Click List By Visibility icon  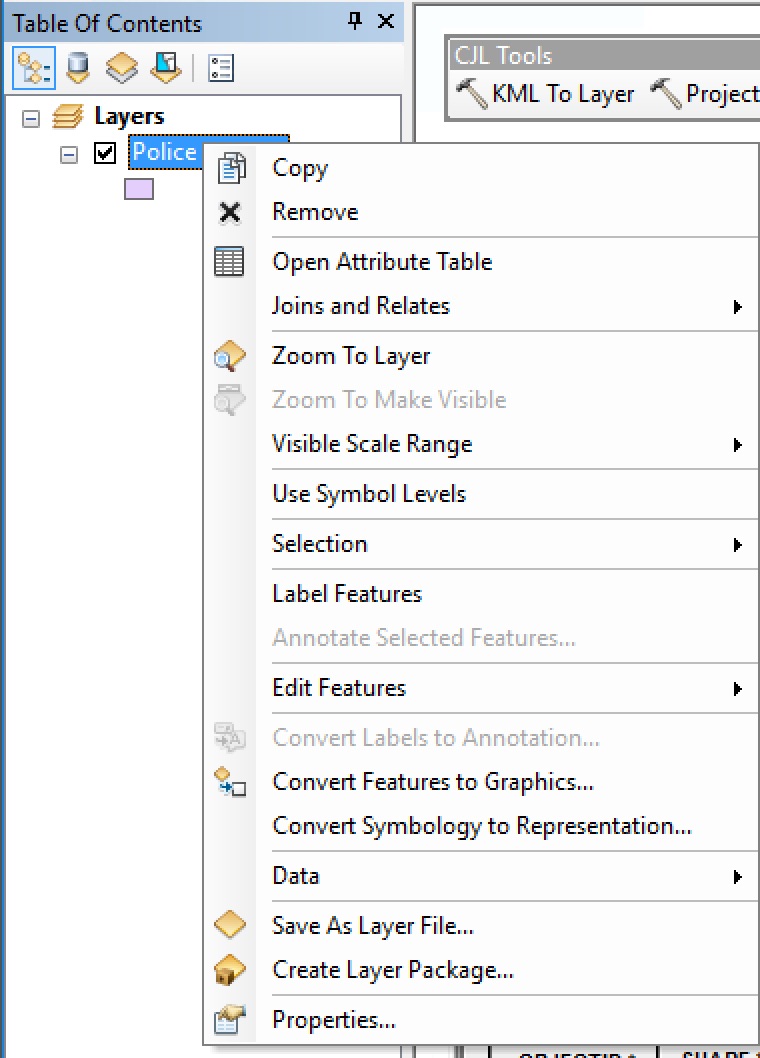pos(122,67)
